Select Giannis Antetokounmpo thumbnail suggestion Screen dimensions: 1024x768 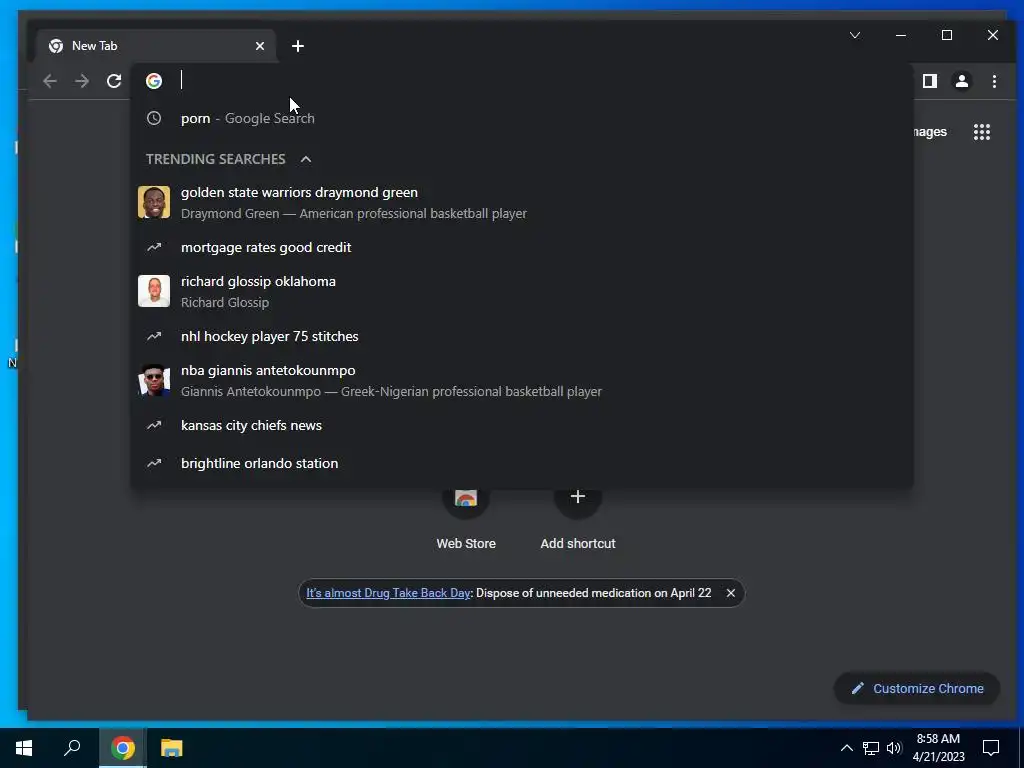pyautogui.click(x=154, y=380)
